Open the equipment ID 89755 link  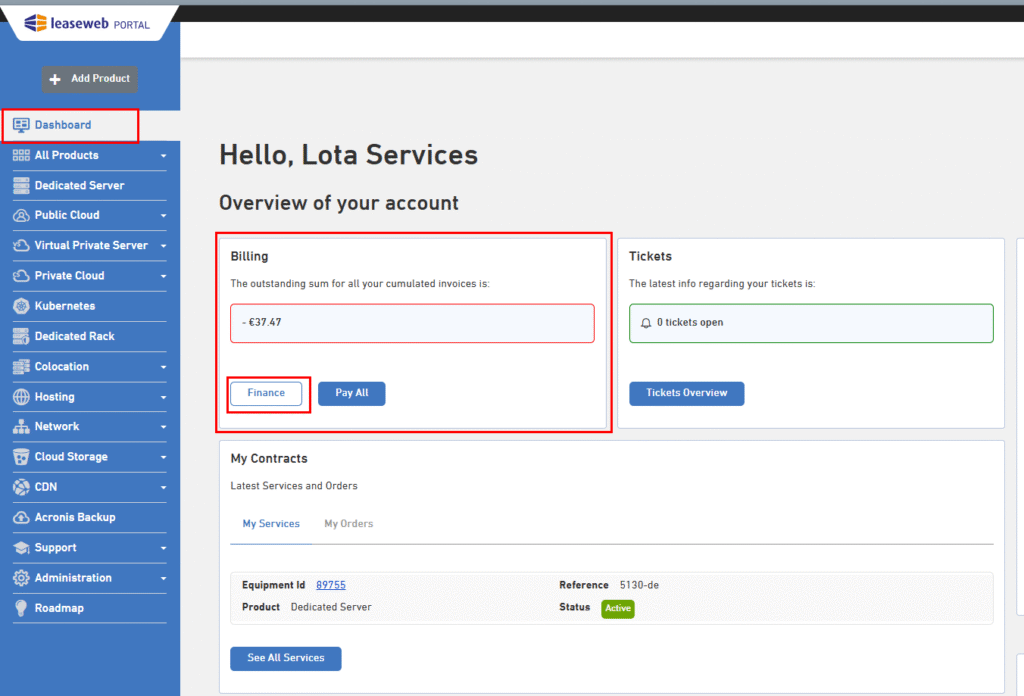330,585
